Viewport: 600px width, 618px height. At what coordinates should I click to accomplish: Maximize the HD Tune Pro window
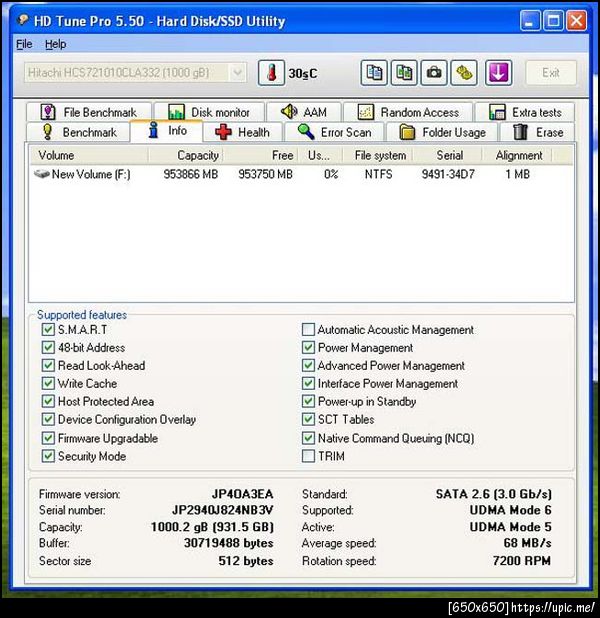[553, 20]
